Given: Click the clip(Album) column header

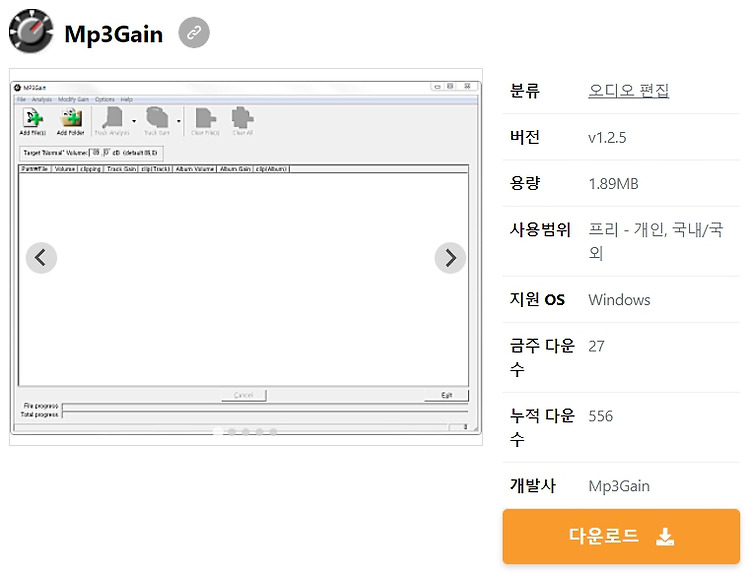Looking at the screenshot, I should tap(272, 169).
